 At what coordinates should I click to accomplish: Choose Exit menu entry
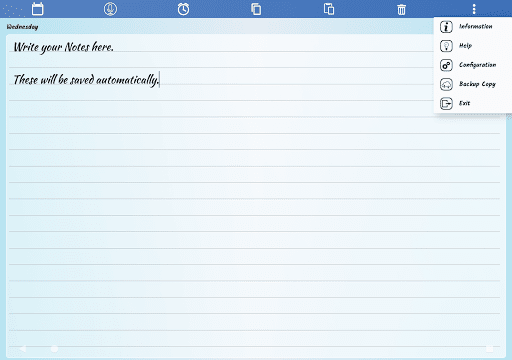pos(473,104)
